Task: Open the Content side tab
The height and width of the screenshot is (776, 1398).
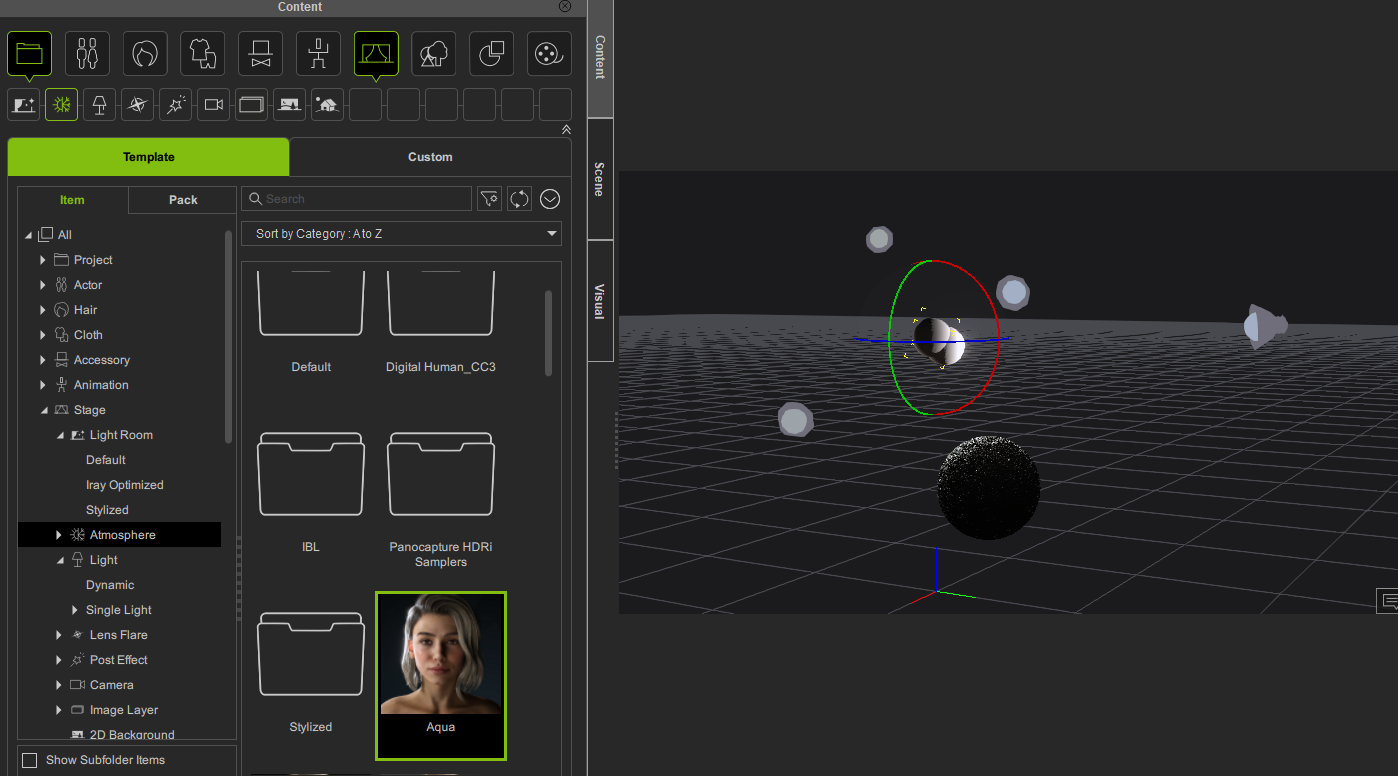Action: (x=600, y=58)
